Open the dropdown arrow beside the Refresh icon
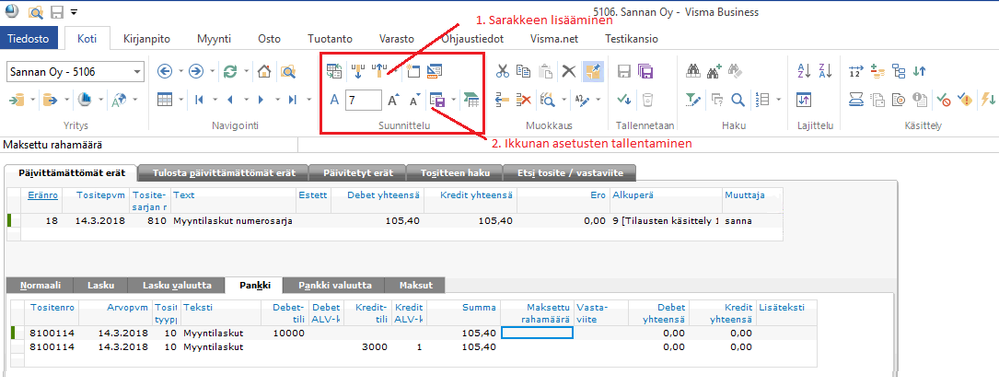Viewport: 999px width, 377px height. point(247,72)
